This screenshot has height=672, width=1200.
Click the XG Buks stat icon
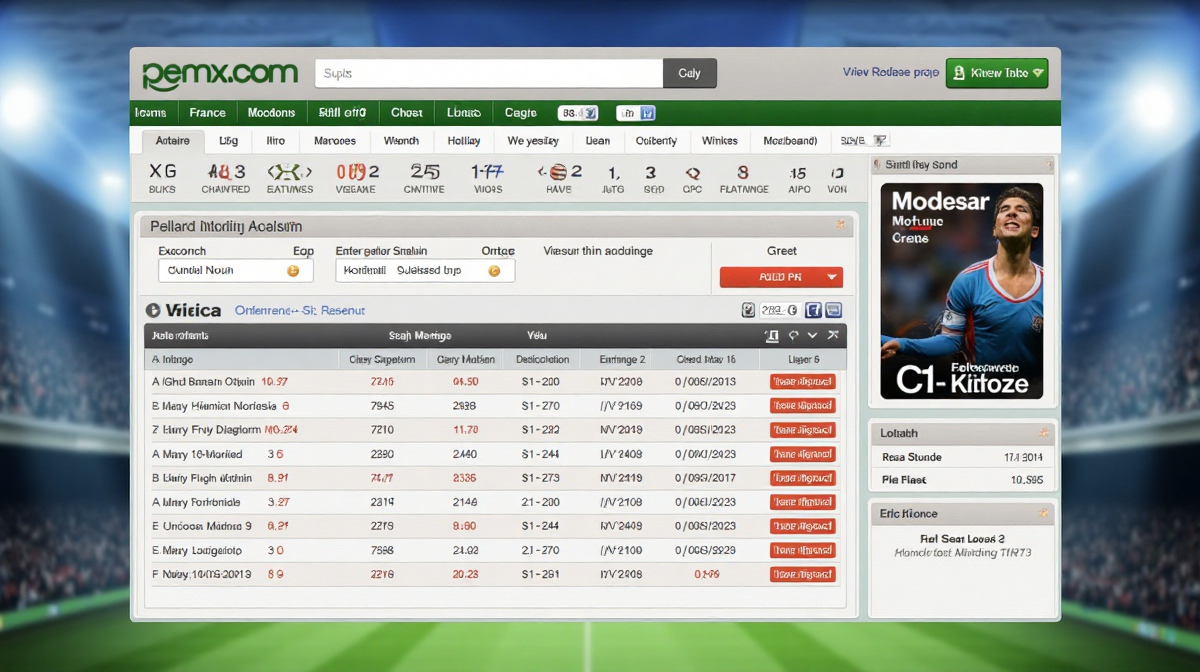162,172
